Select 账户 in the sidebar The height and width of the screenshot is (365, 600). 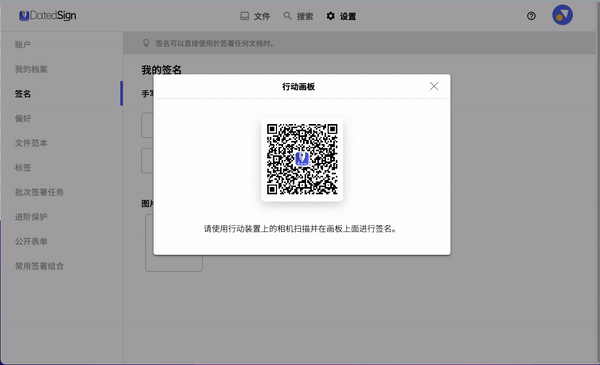pos(23,44)
